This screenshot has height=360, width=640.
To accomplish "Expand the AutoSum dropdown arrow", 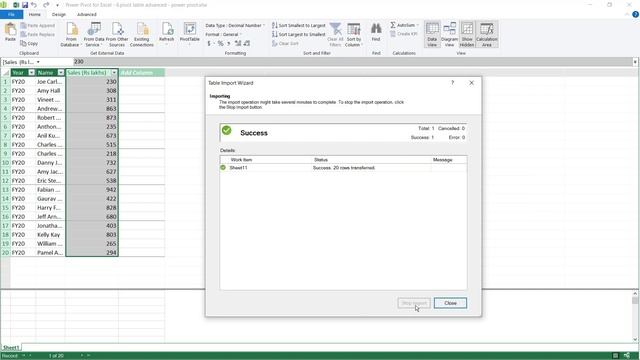I will (418, 25).
